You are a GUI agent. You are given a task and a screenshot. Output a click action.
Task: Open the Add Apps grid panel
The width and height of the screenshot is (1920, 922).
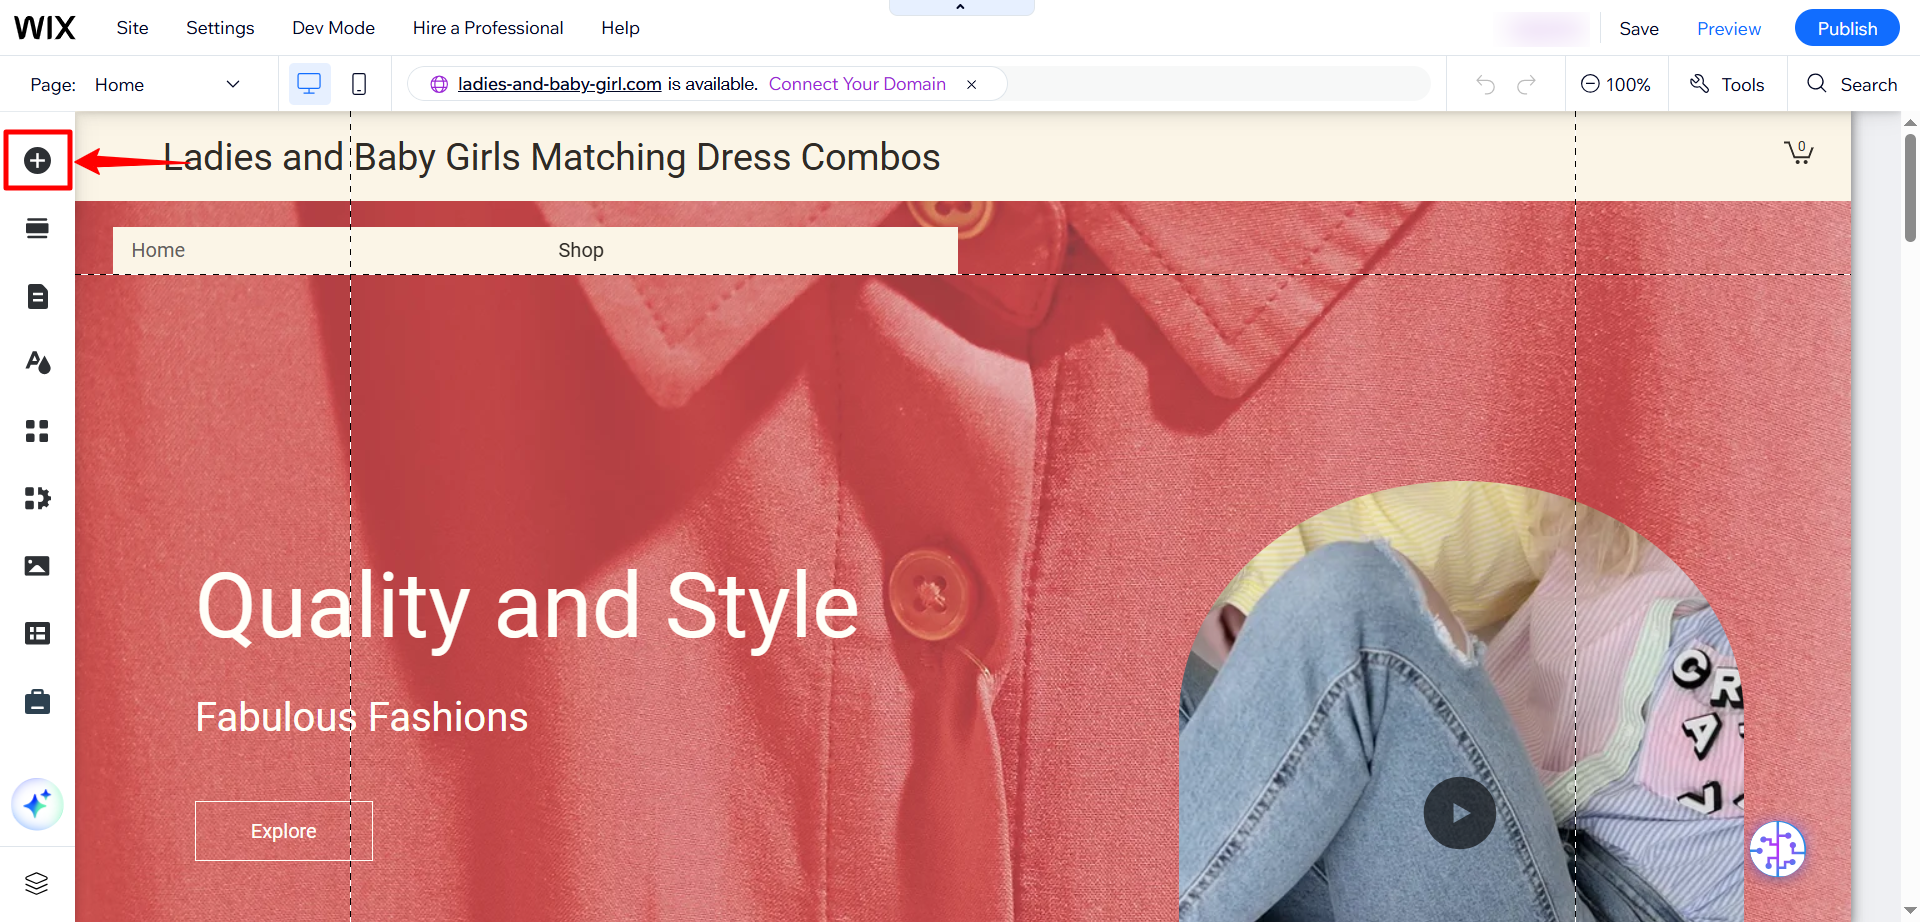tap(37, 431)
